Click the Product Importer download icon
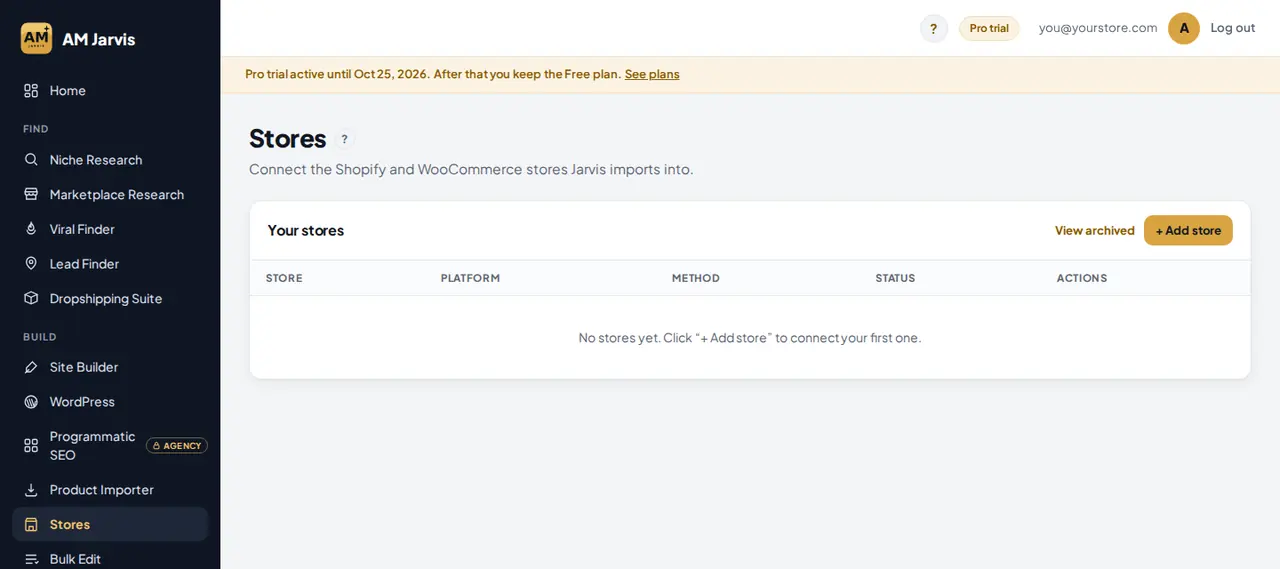The height and width of the screenshot is (569, 1280). coord(31,490)
